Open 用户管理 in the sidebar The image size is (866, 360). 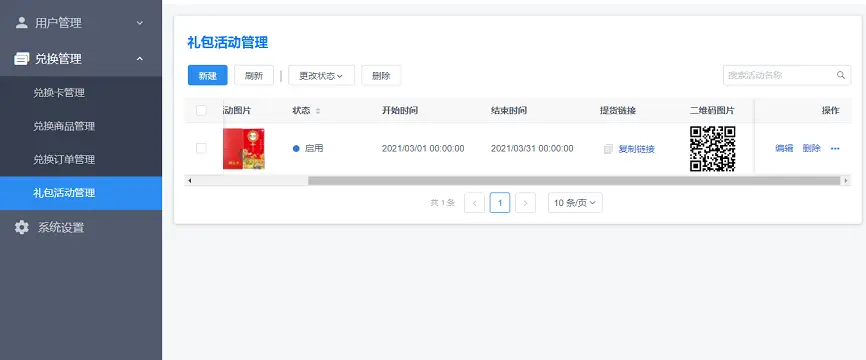coord(81,23)
